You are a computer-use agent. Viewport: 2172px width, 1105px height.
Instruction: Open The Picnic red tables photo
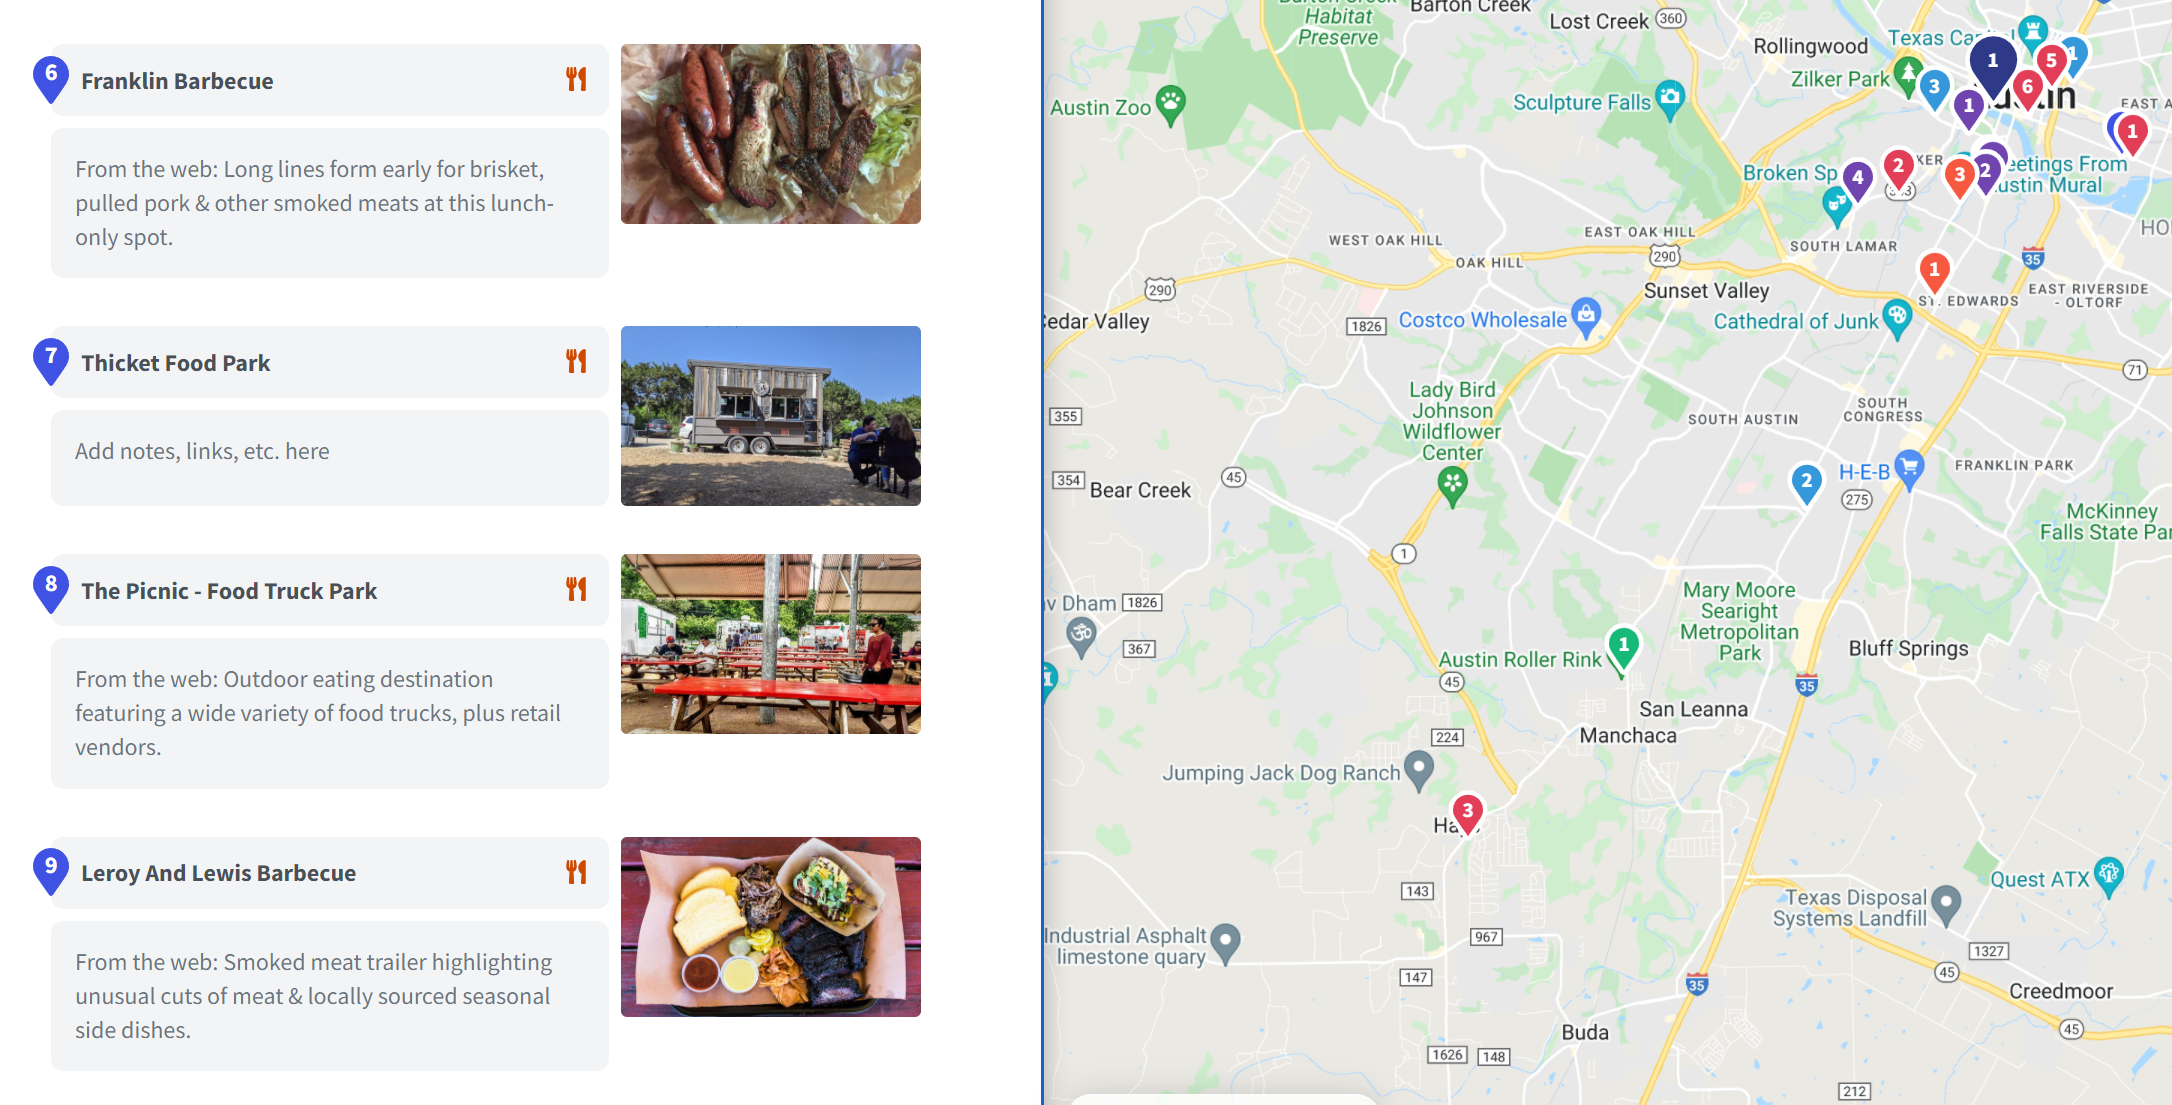(x=771, y=644)
